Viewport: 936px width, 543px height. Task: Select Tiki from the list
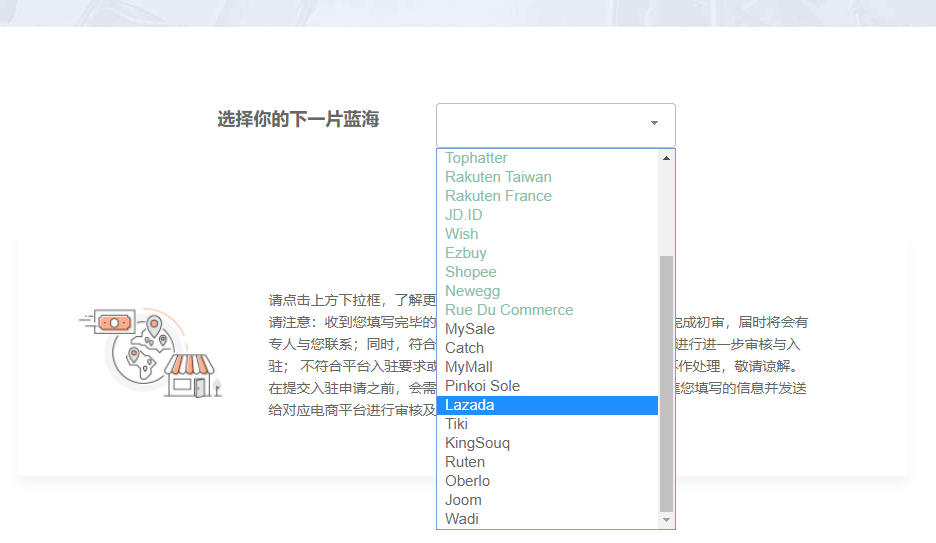click(x=547, y=424)
